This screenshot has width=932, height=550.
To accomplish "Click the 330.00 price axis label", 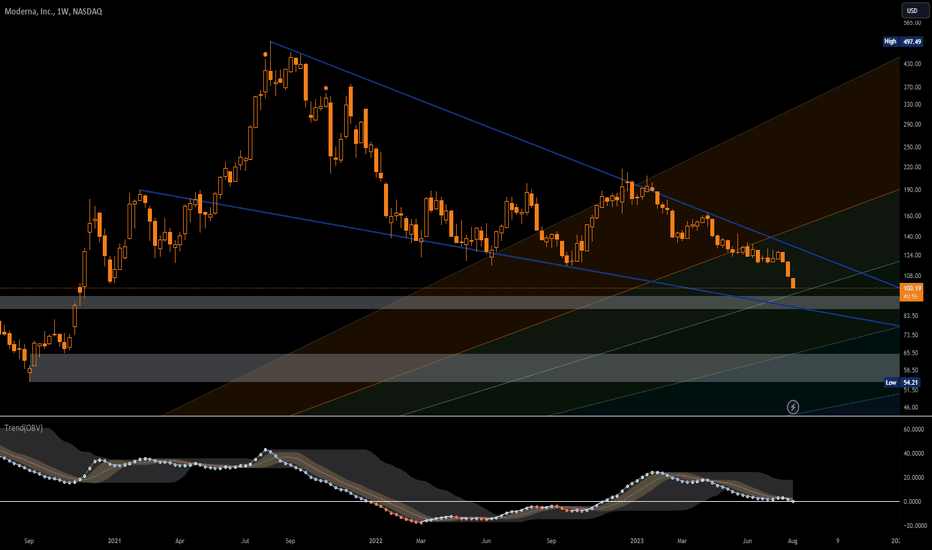I will pyautogui.click(x=912, y=105).
